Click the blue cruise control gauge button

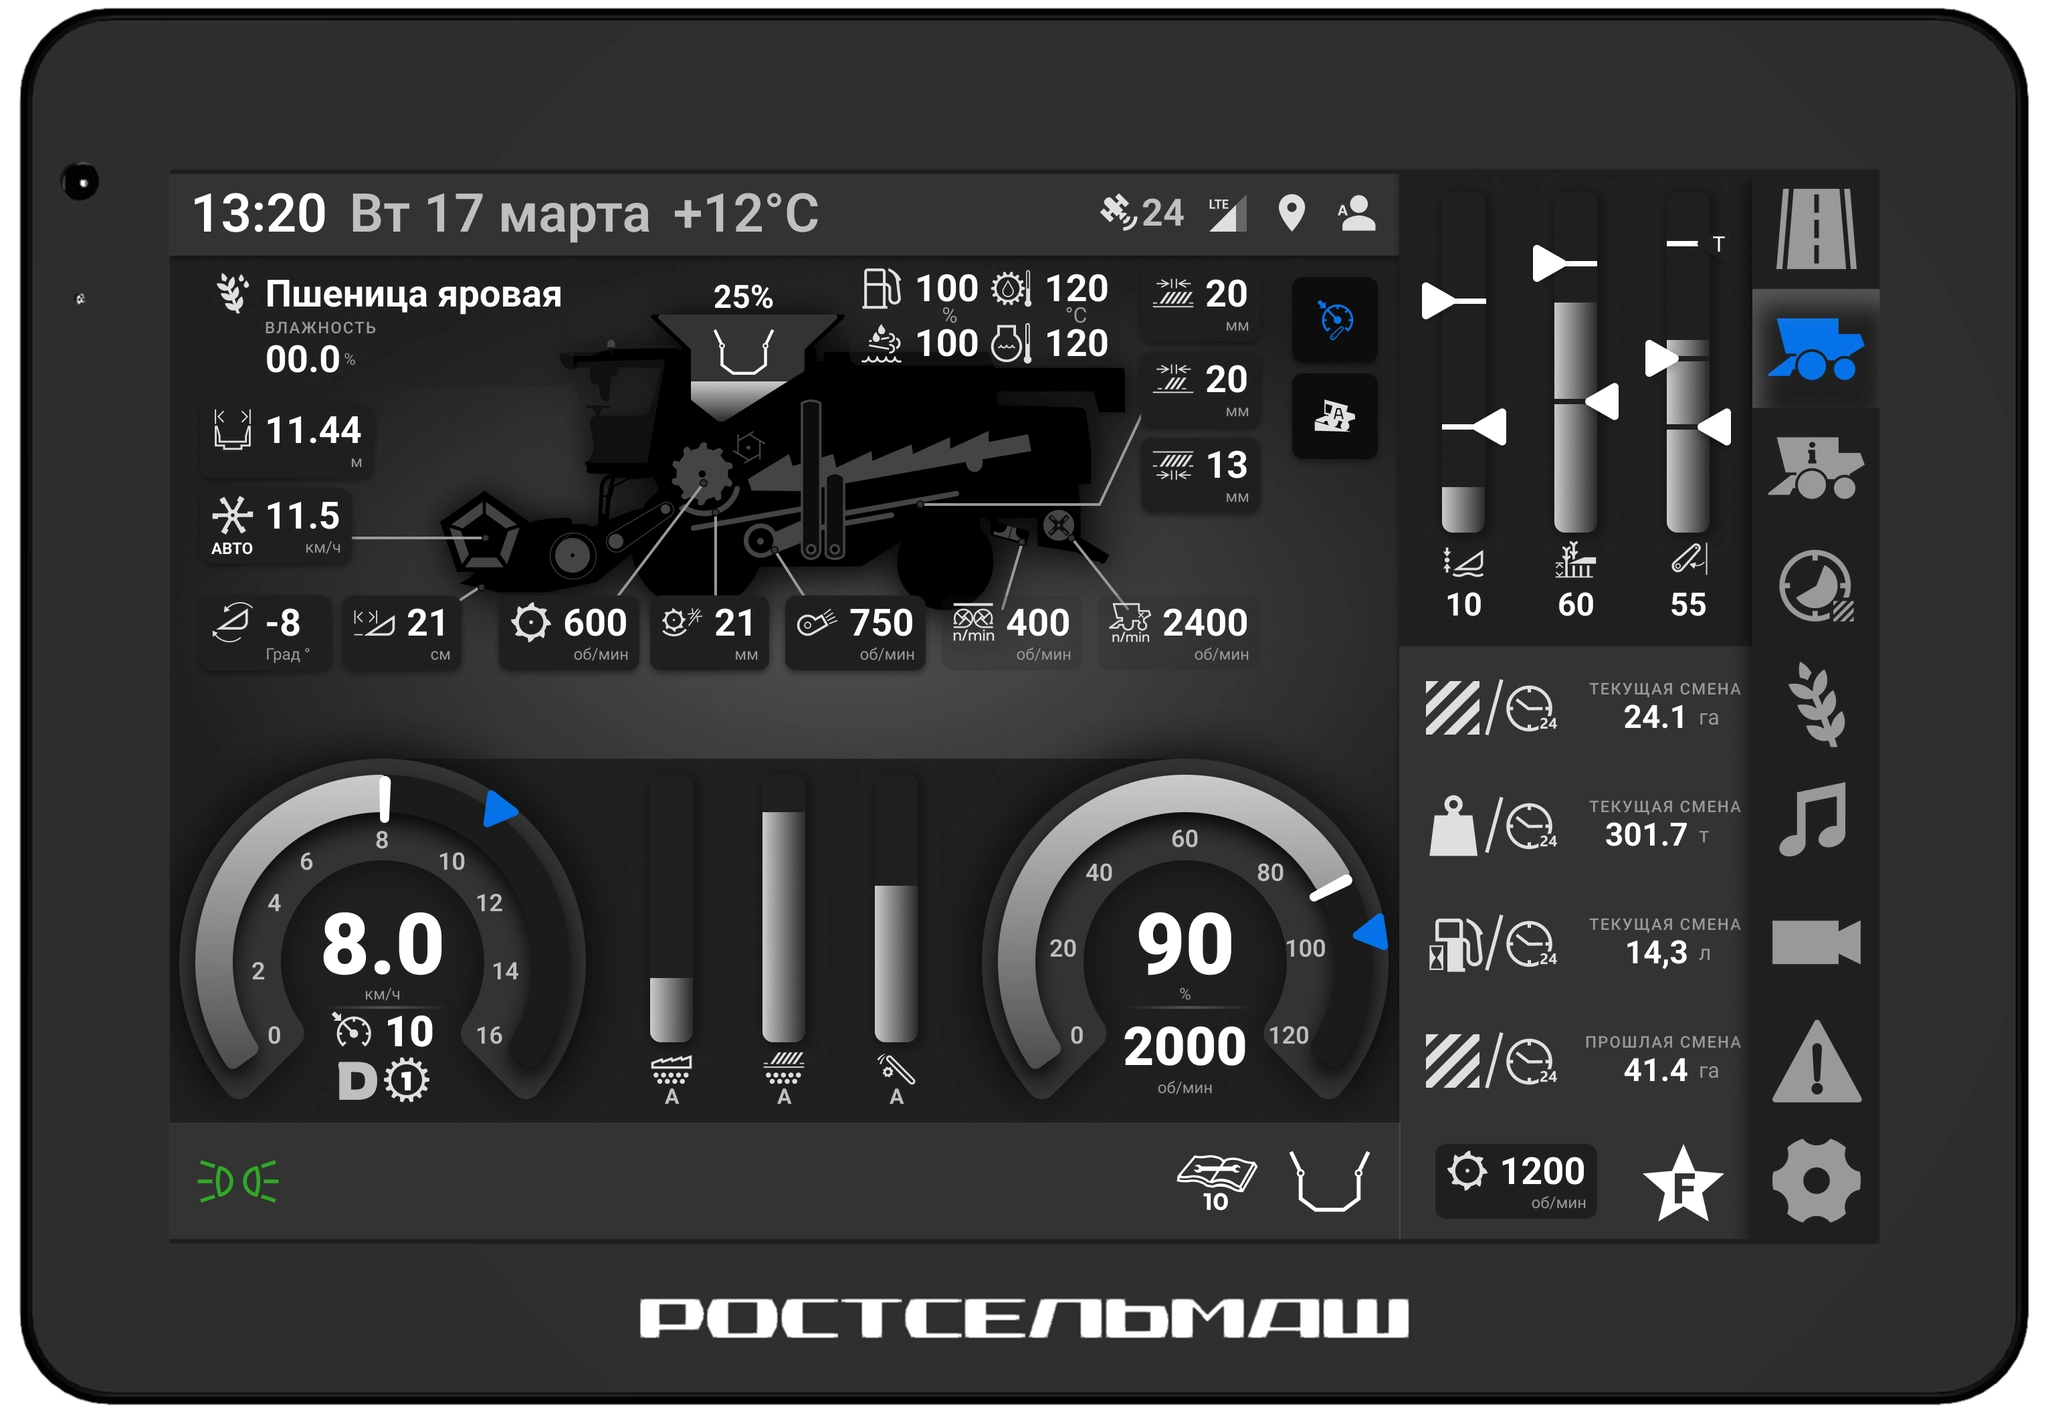1335,320
